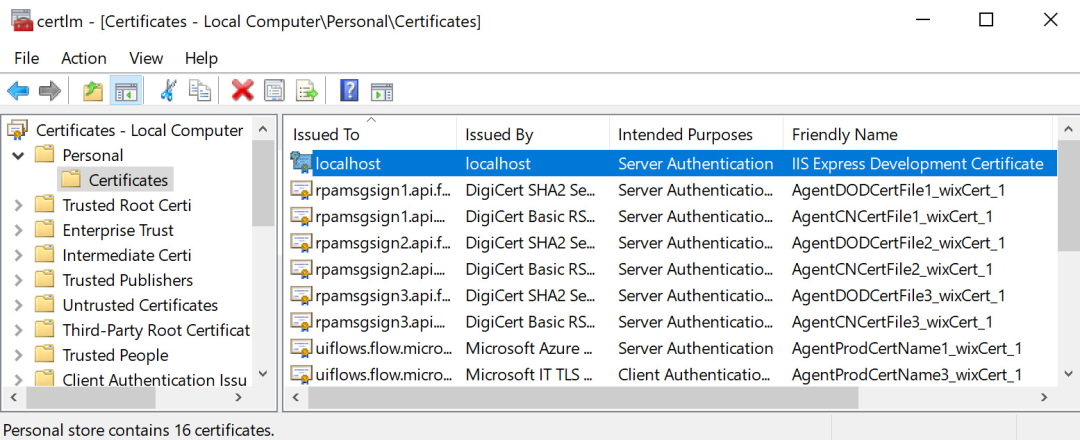Click the Back arrow toolbar icon

[18, 90]
